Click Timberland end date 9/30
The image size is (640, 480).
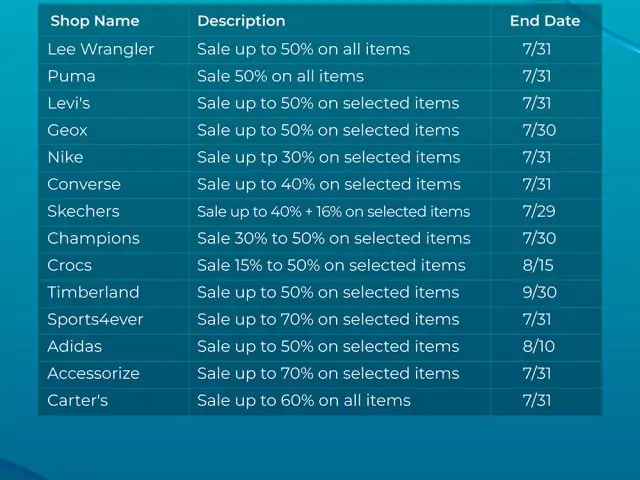coord(540,292)
